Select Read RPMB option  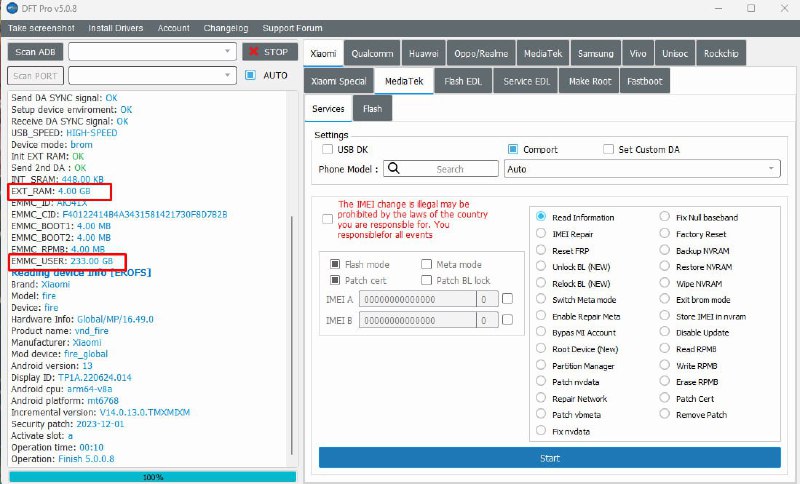(664, 348)
